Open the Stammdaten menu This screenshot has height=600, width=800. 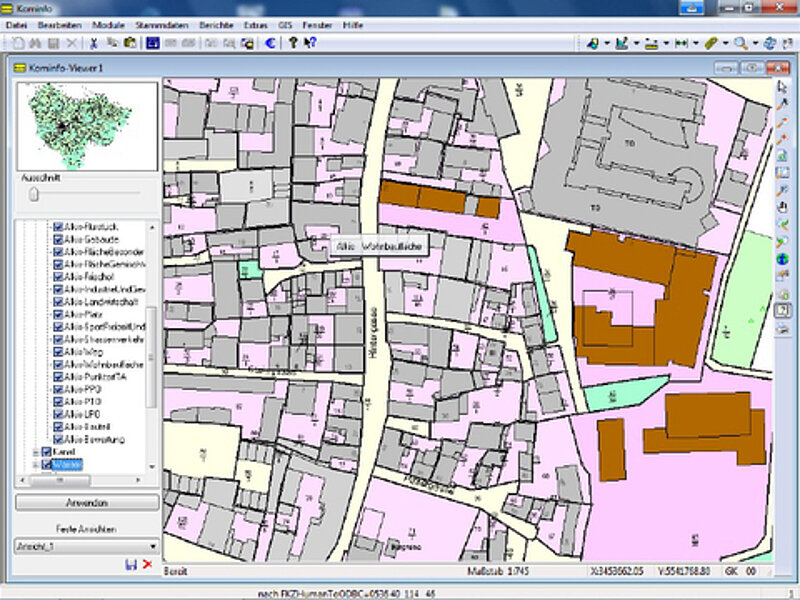pos(162,25)
